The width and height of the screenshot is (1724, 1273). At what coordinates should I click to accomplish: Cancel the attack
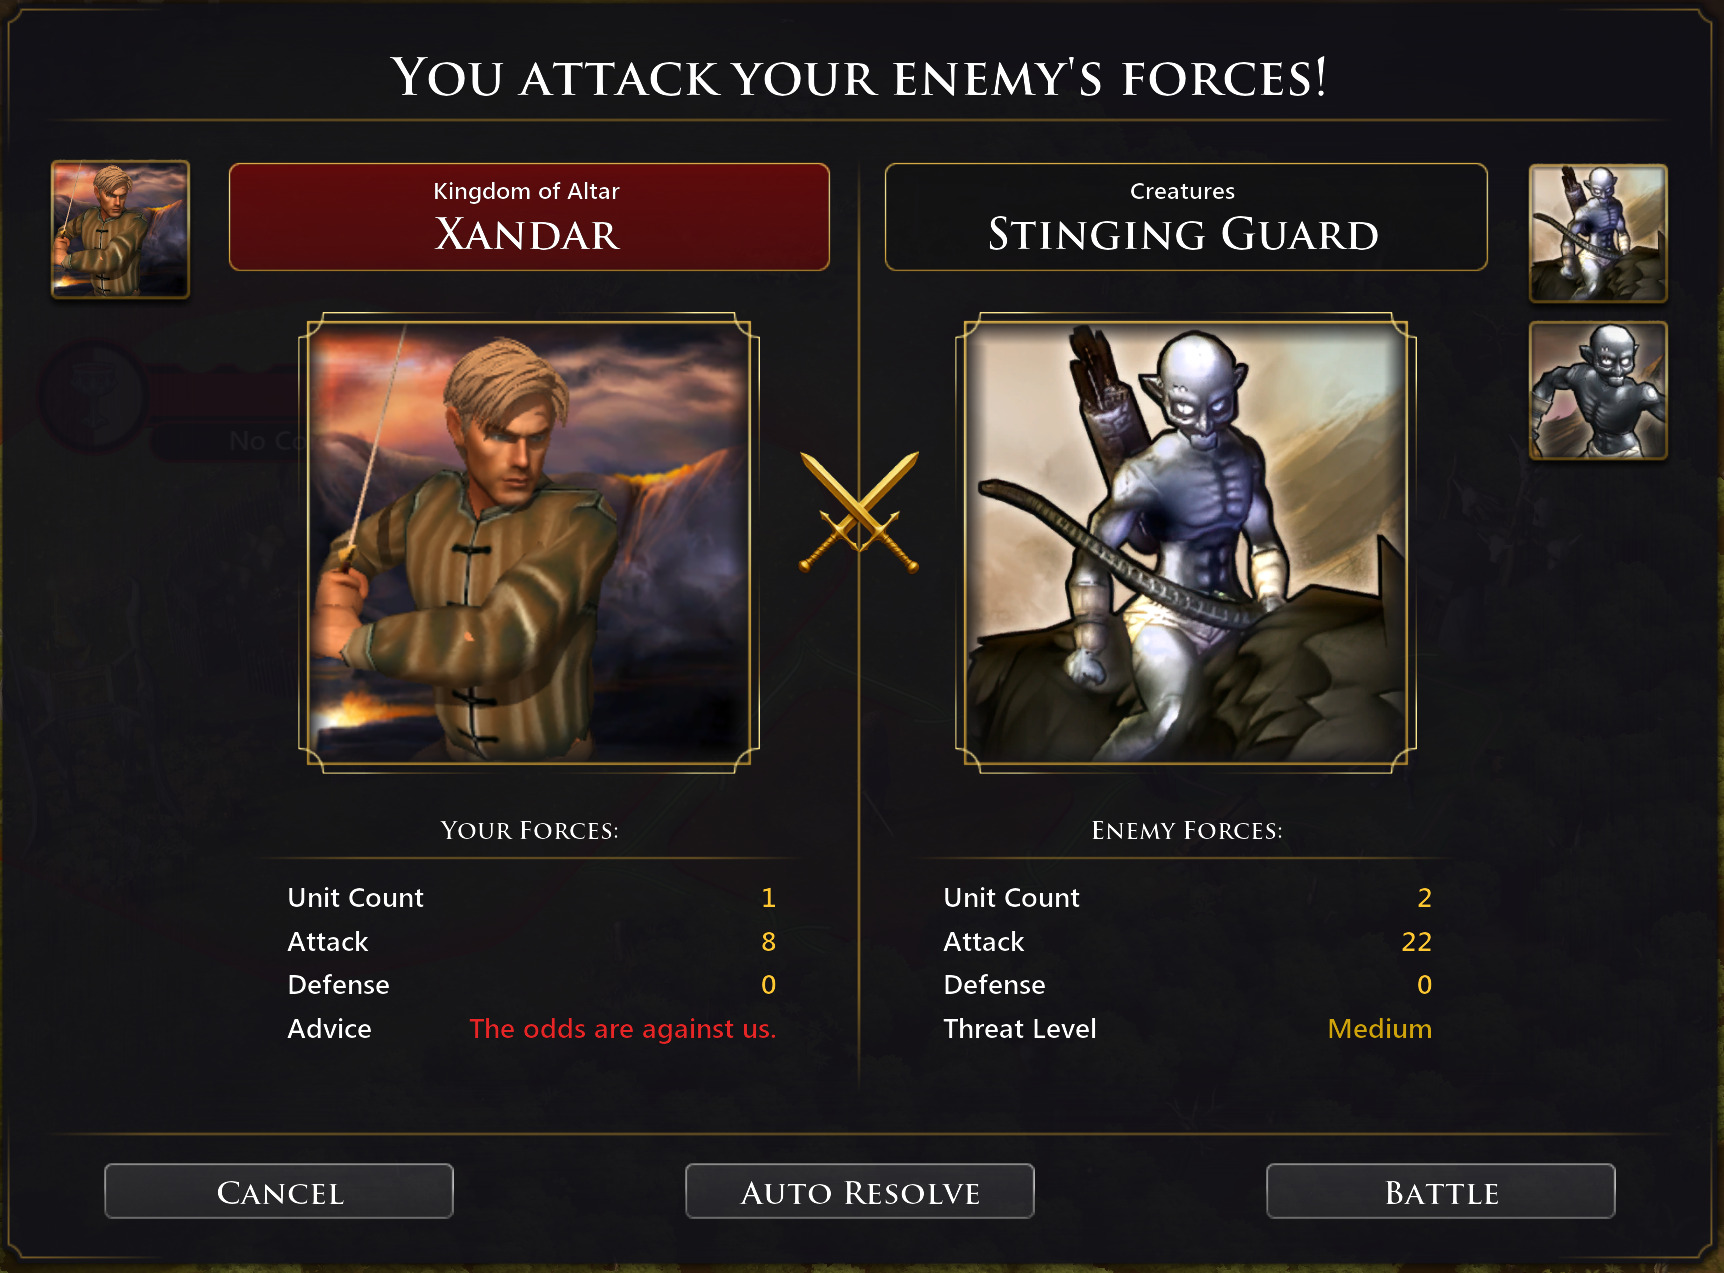[x=279, y=1191]
